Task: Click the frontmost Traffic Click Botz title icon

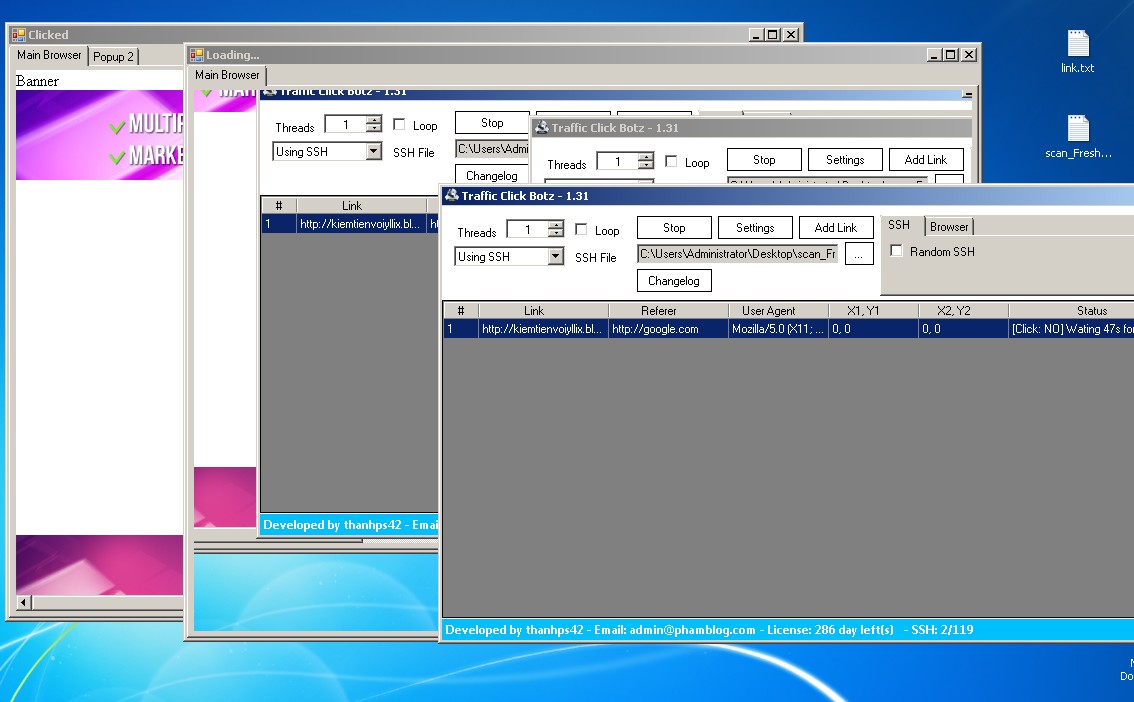Action: (451, 196)
